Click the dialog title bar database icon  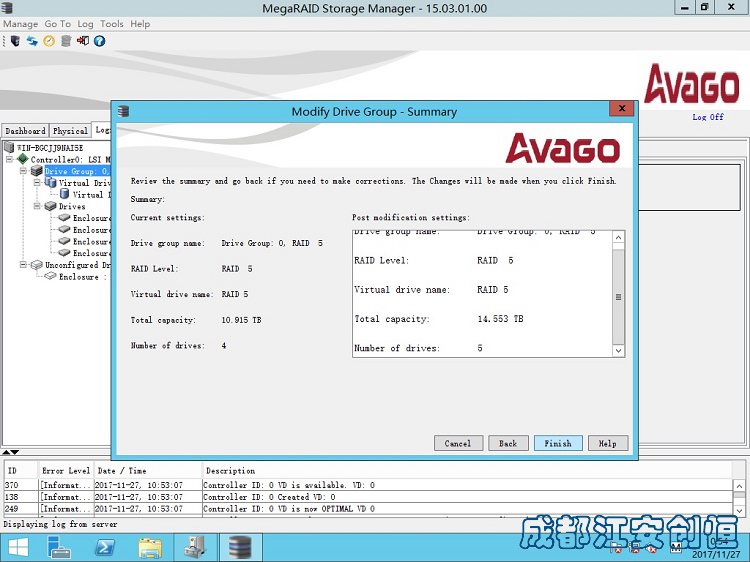click(x=123, y=111)
